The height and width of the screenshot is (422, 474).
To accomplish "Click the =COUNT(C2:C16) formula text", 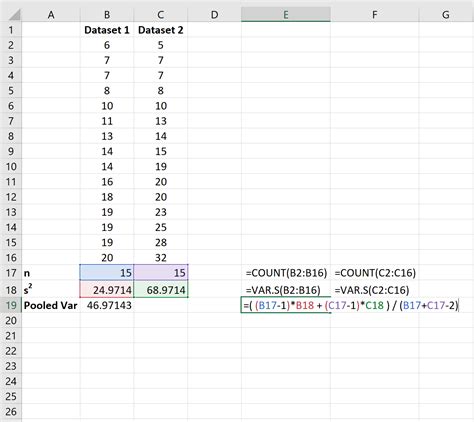I will pyautogui.click(x=375, y=273).
